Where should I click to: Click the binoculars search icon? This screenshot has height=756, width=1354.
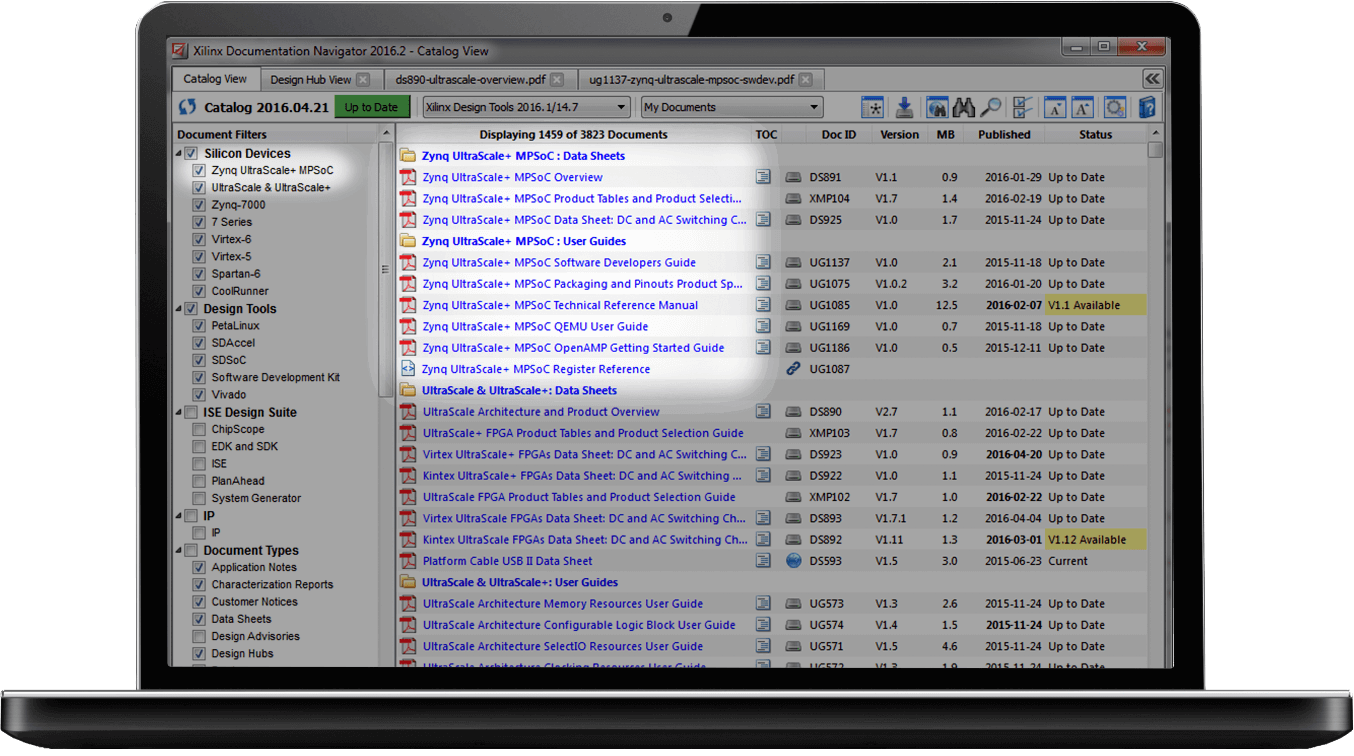pyautogui.click(x=964, y=108)
